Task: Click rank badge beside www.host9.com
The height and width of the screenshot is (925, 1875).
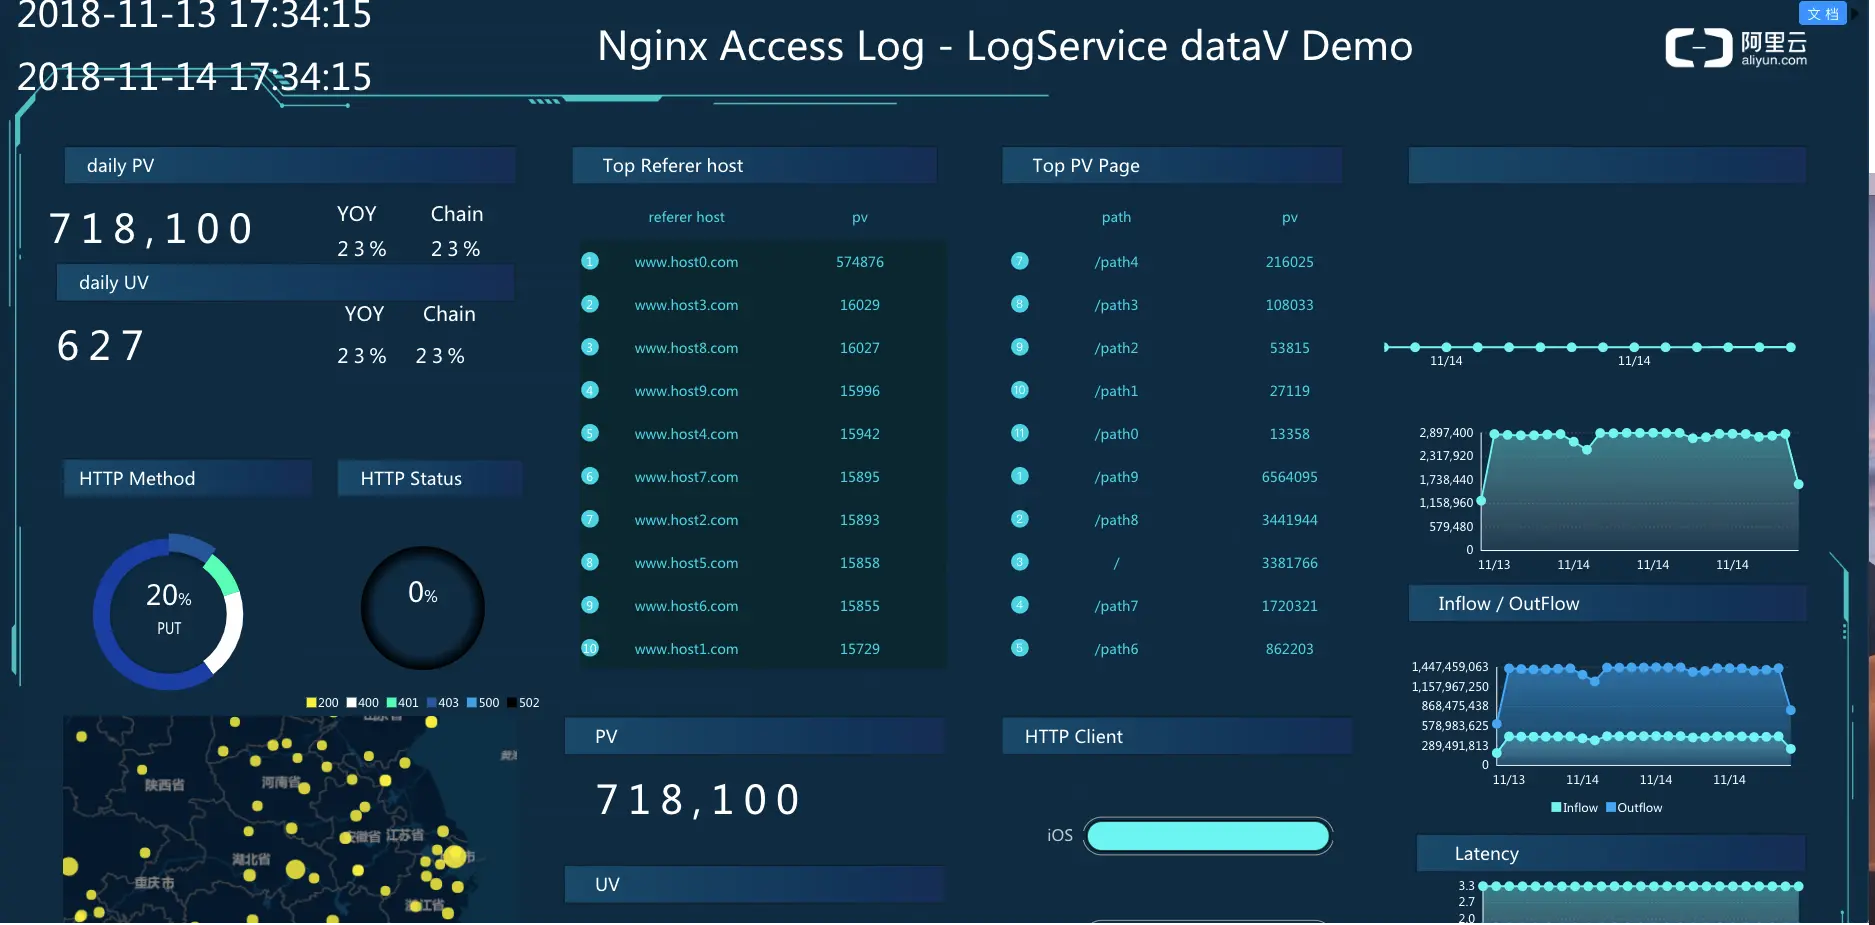Action: 590,390
